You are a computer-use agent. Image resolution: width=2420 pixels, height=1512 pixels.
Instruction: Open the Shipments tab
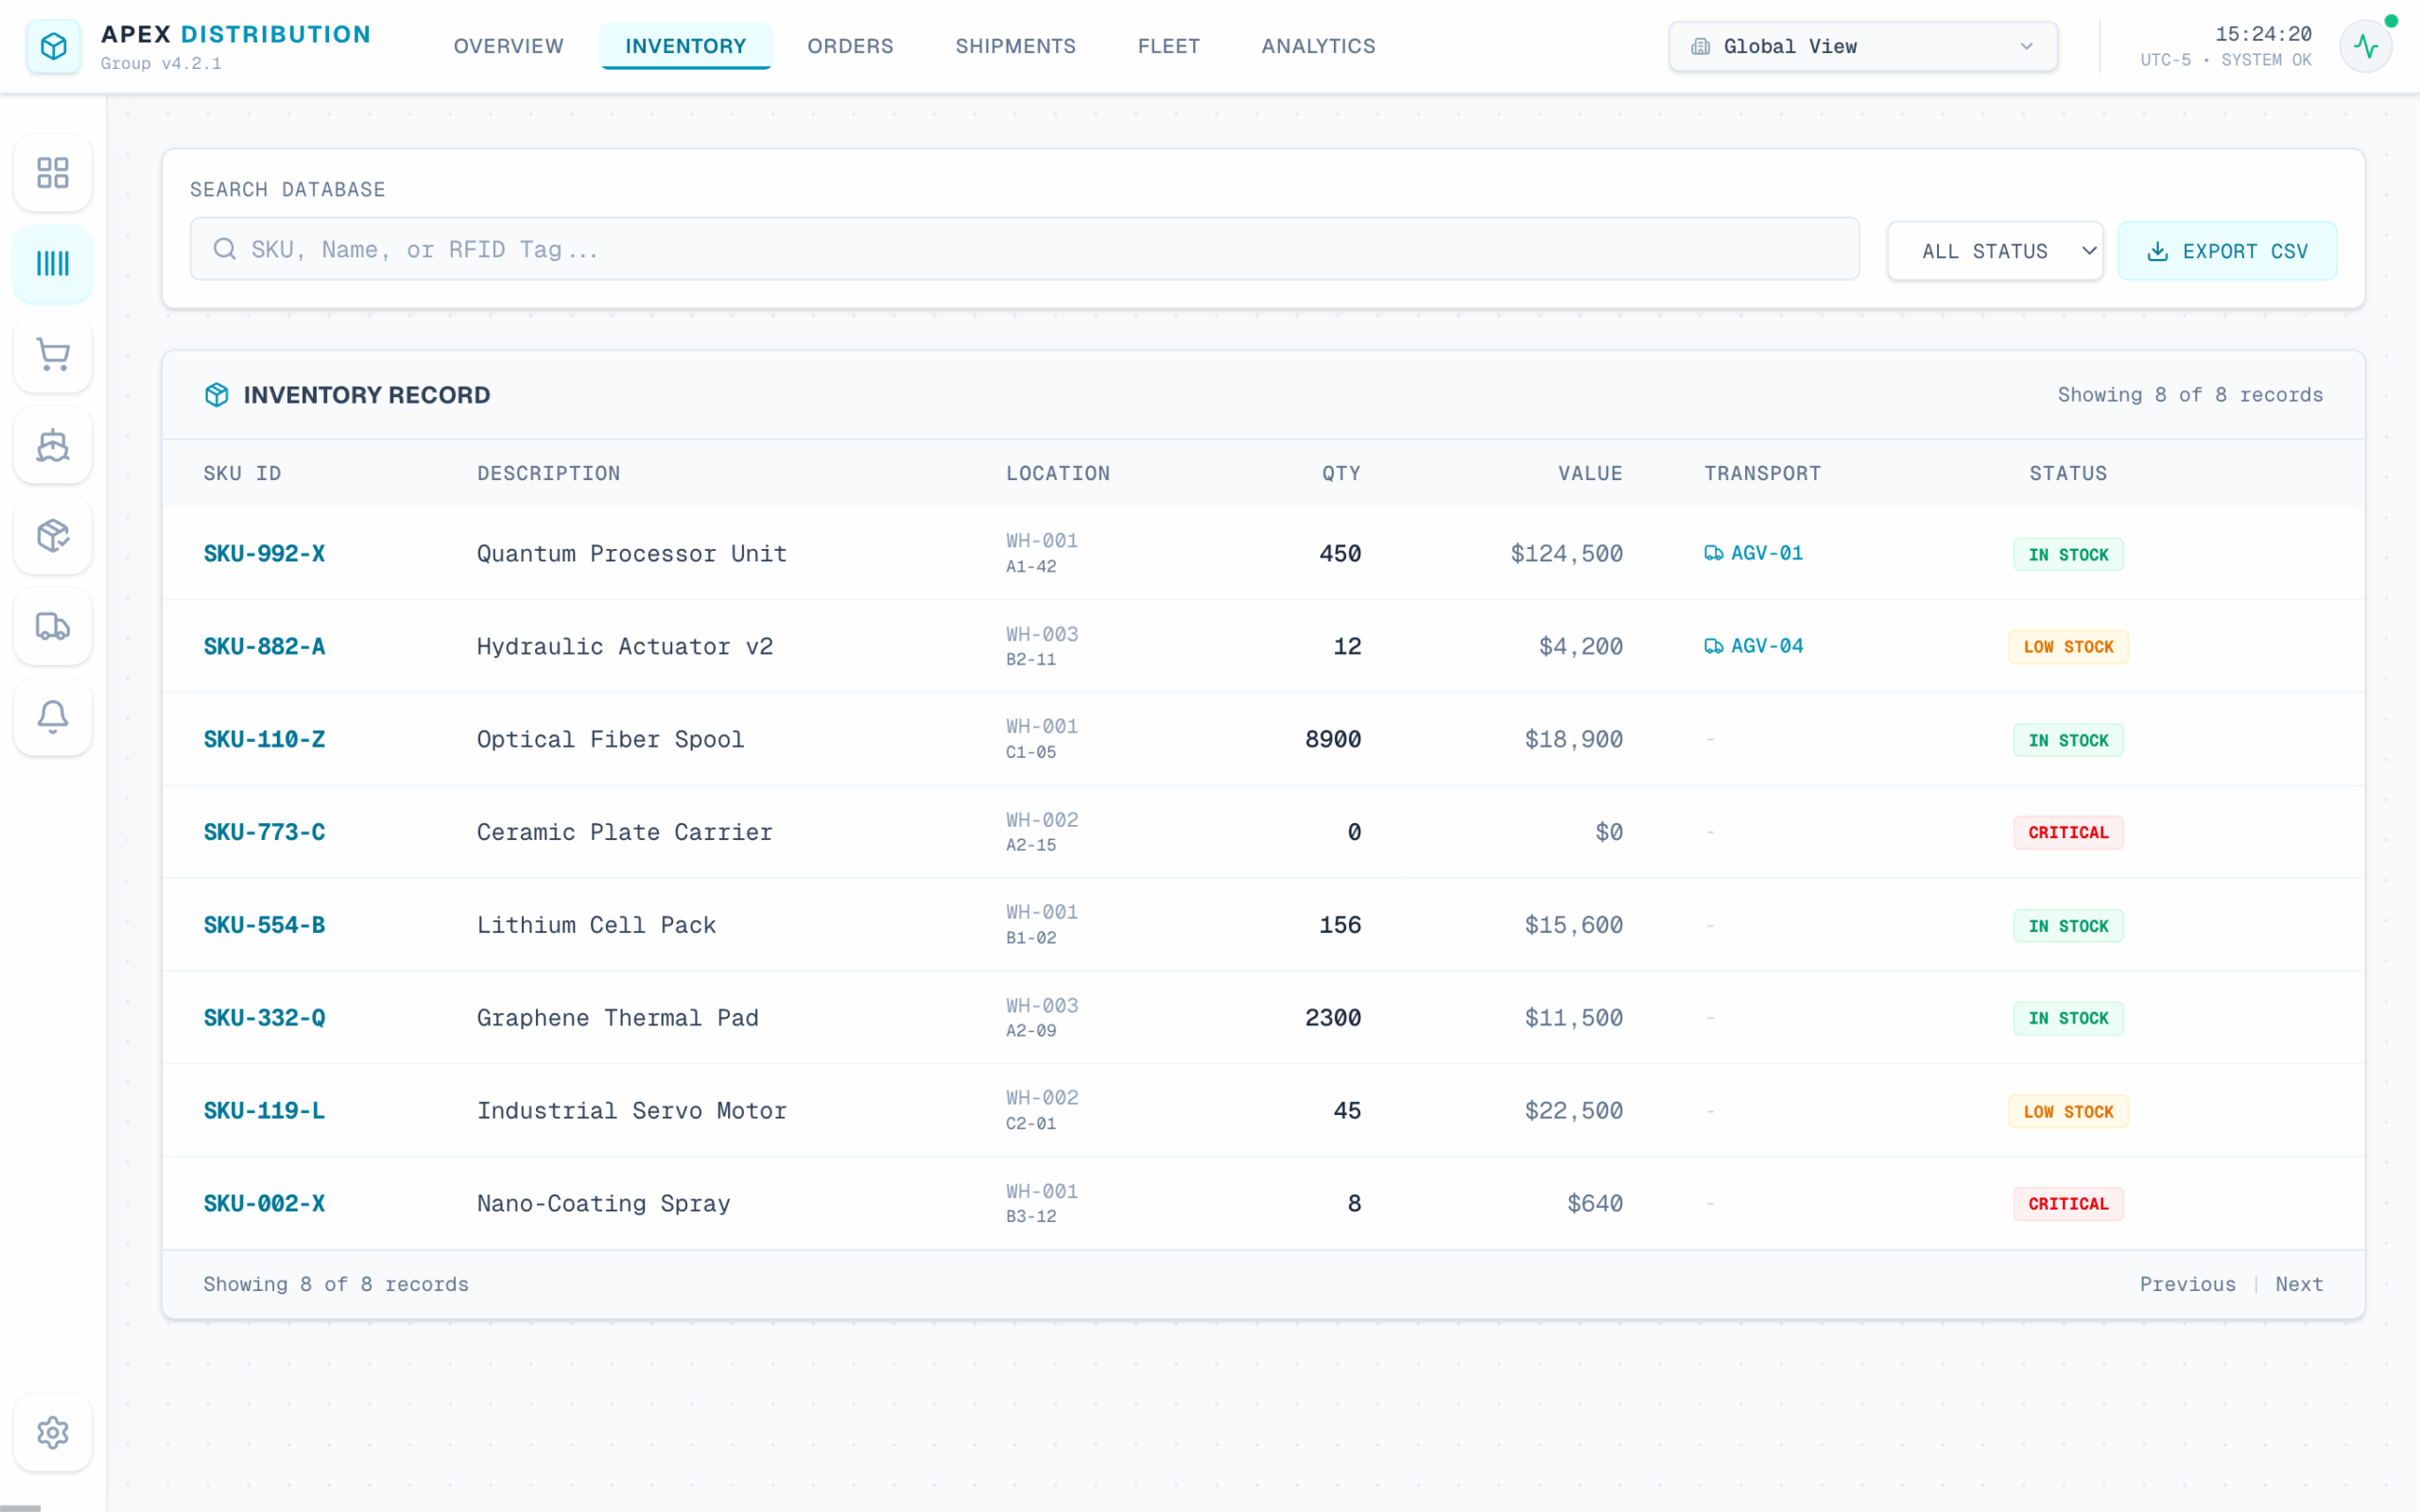(x=1015, y=46)
